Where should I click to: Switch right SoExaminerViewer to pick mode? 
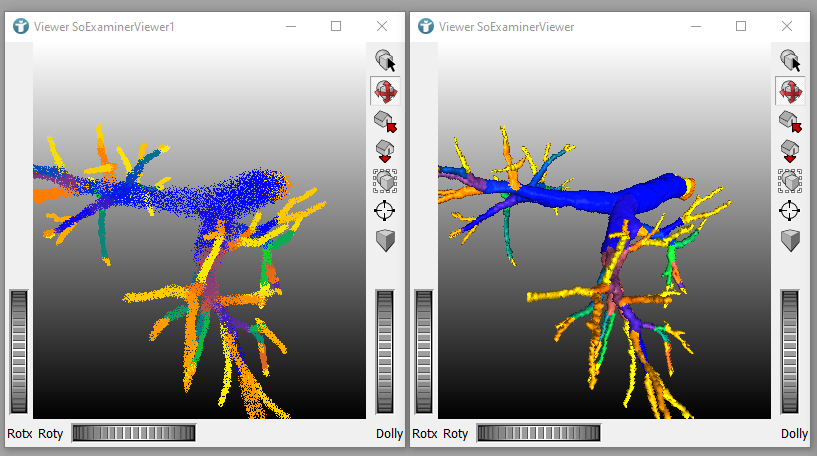point(790,60)
